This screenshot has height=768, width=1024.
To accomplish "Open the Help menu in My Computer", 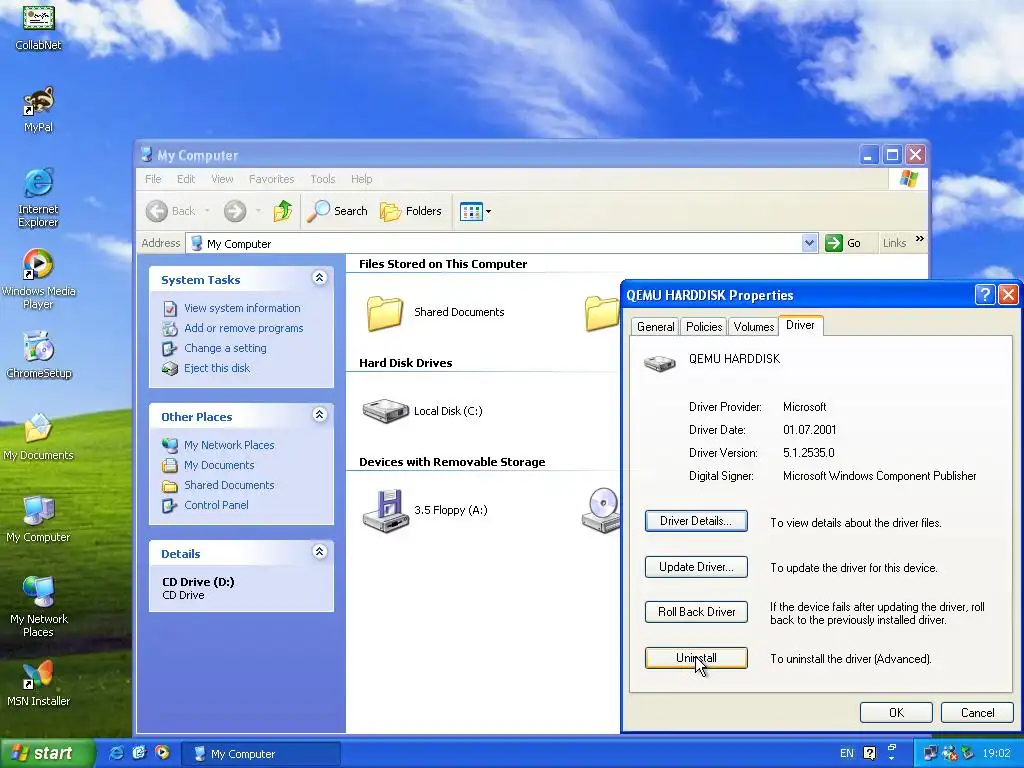I will (x=361, y=179).
